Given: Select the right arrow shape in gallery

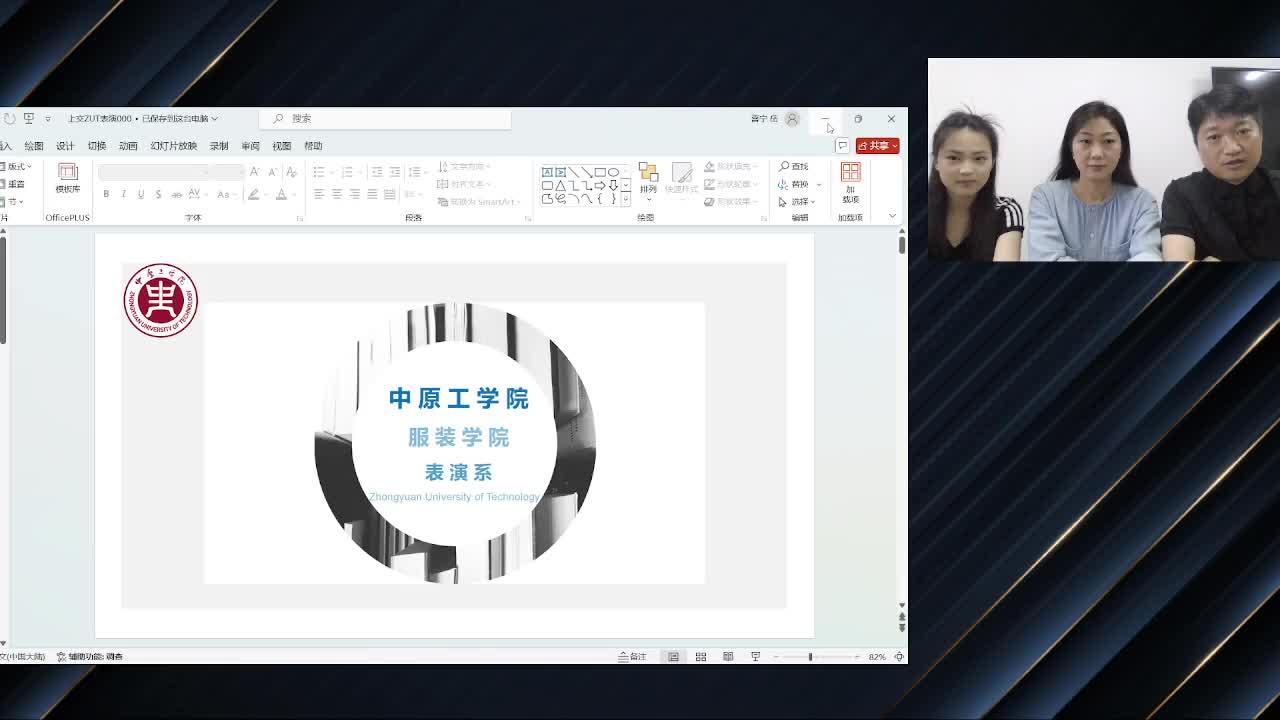Looking at the screenshot, I should (599, 186).
